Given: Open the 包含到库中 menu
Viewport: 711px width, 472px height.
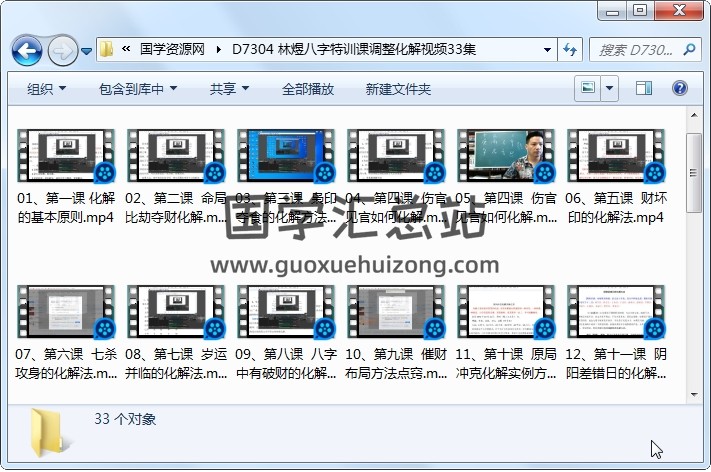Looking at the screenshot, I should [x=138, y=89].
